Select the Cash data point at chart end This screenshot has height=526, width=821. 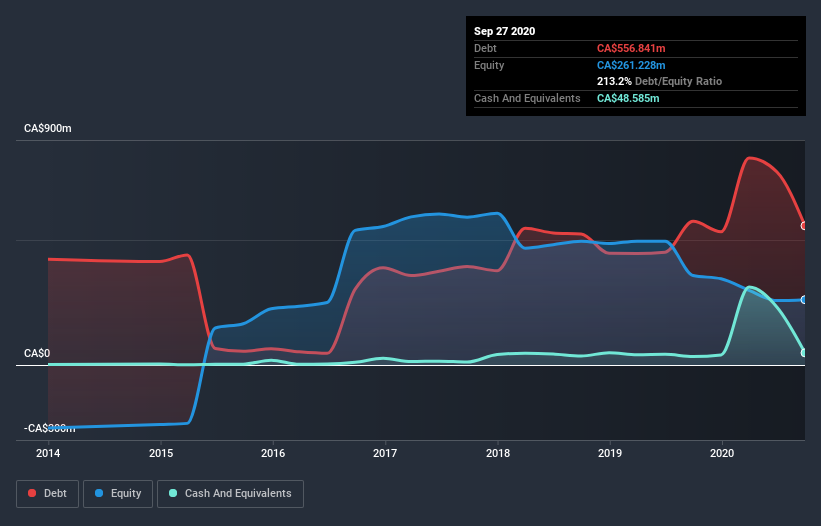pos(804,353)
